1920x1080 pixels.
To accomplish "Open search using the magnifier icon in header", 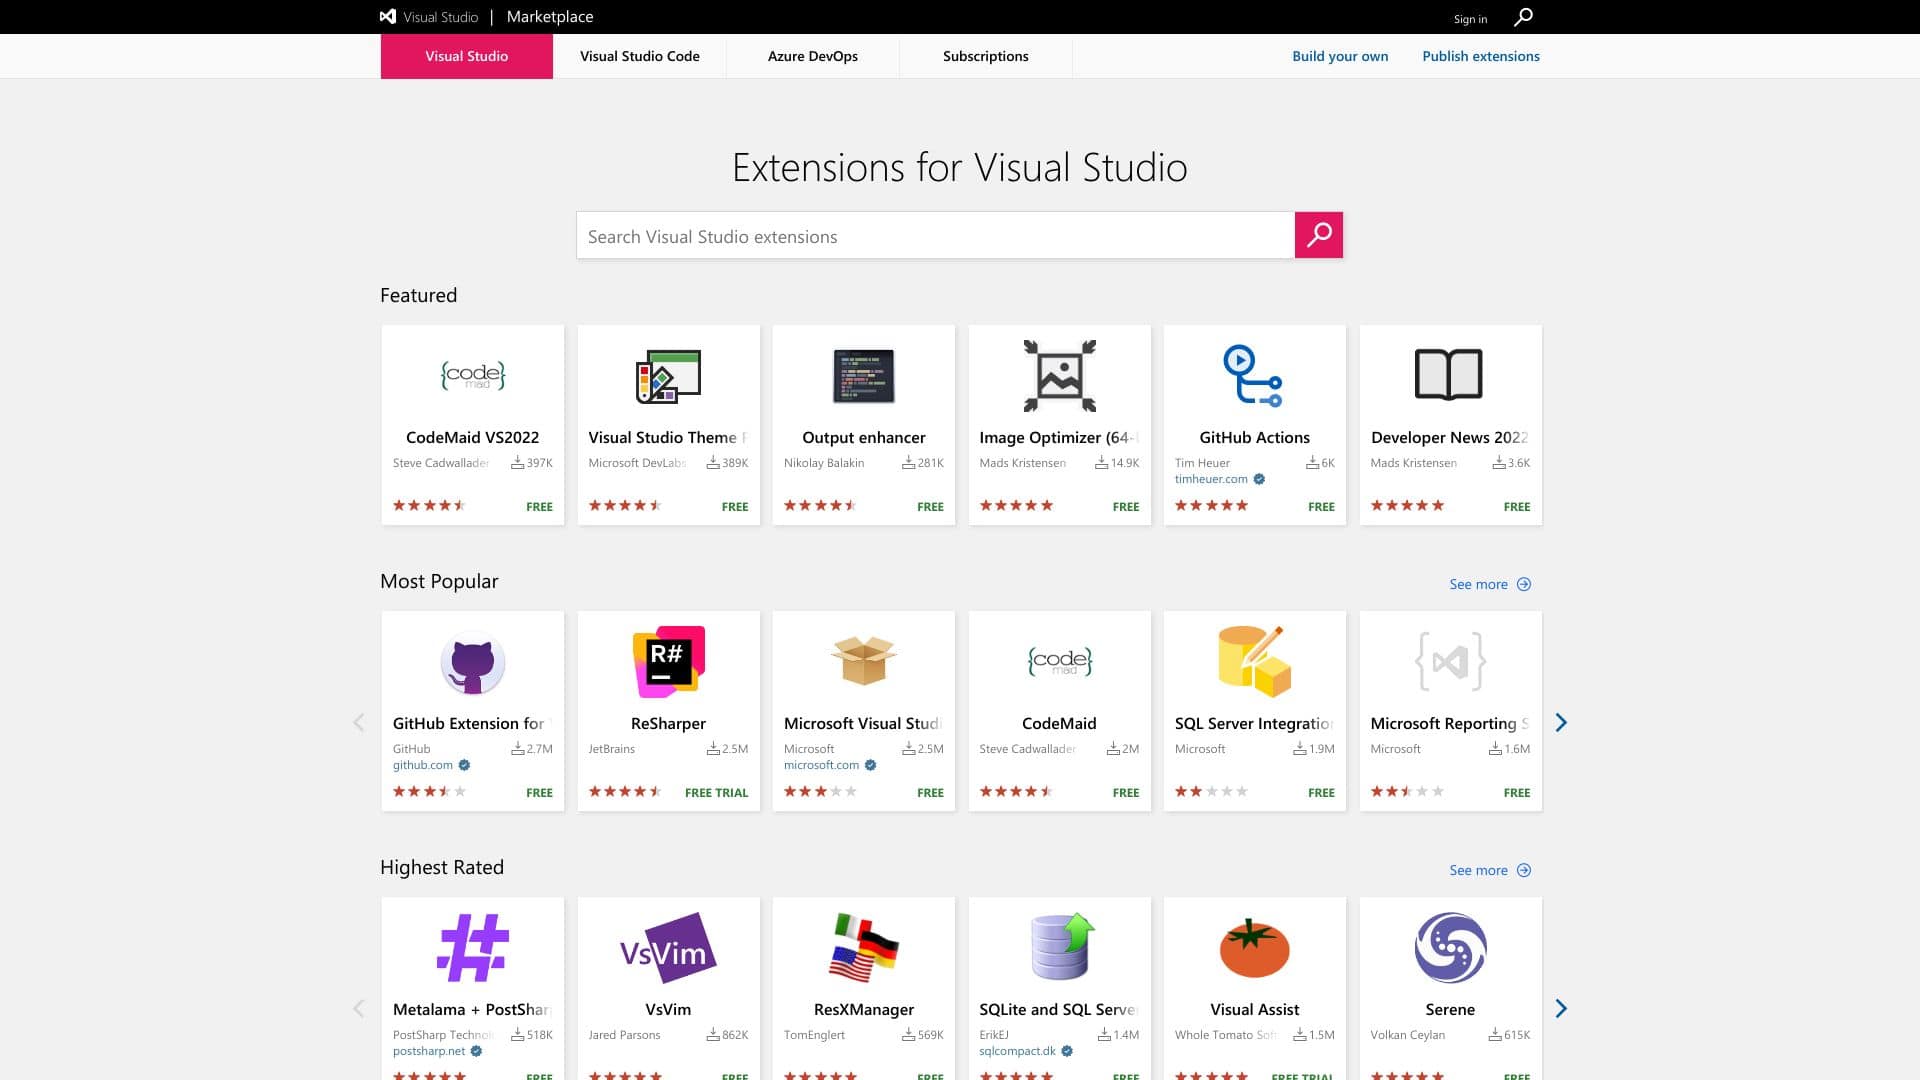I will tap(1523, 17).
